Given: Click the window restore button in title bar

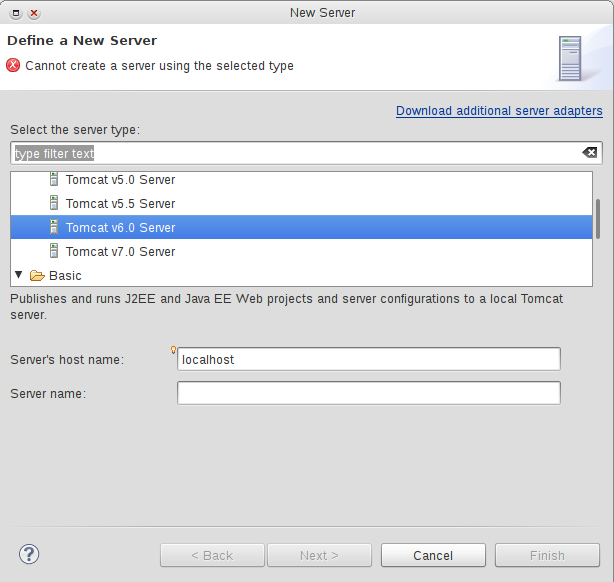Looking at the screenshot, I should [16, 13].
